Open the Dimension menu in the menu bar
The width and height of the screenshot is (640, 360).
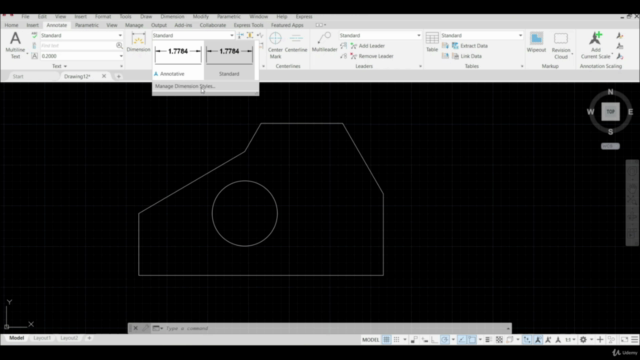(172, 17)
